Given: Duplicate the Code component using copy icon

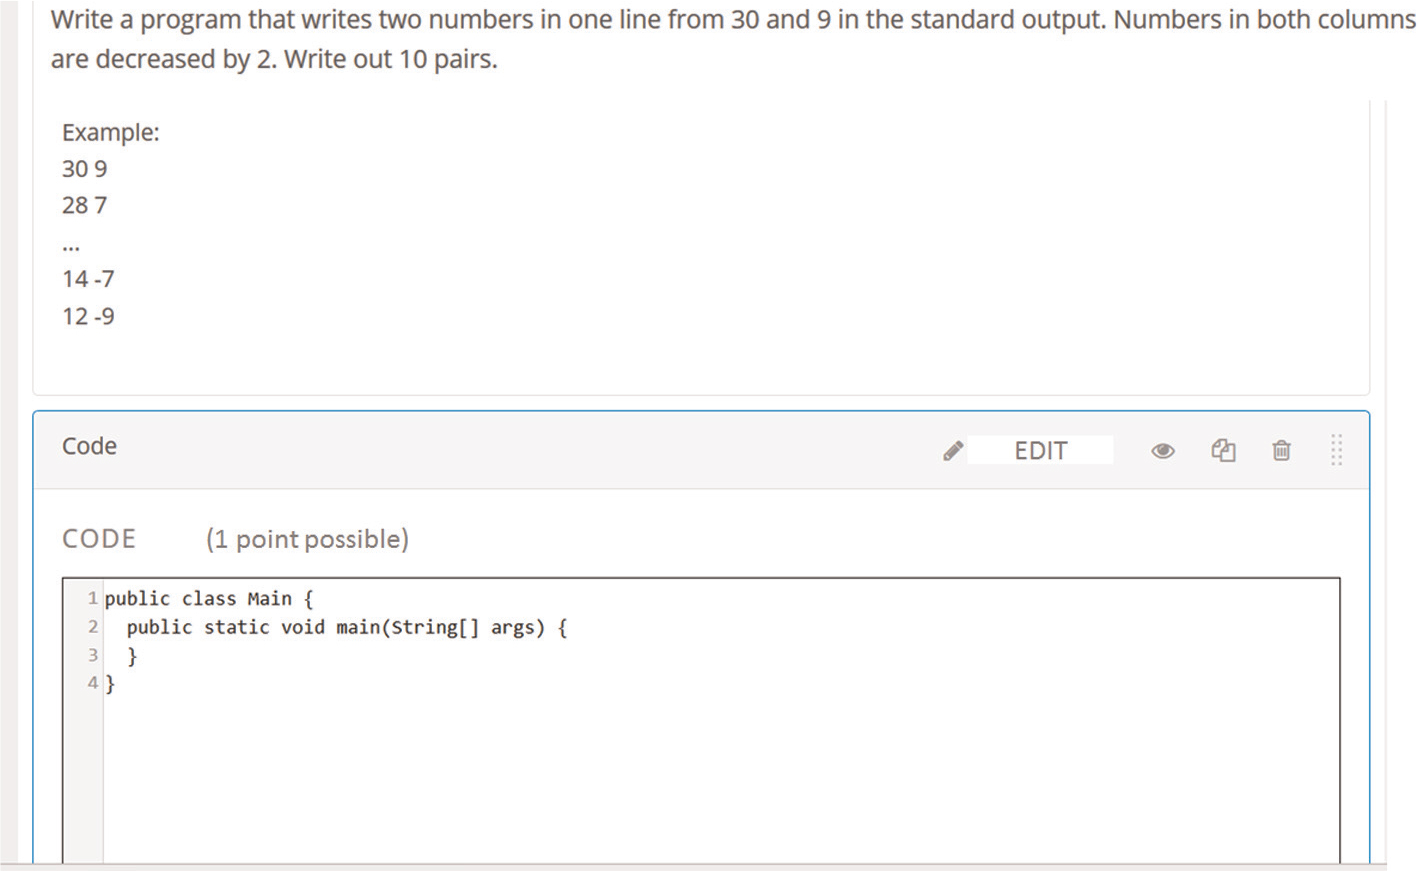Looking at the screenshot, I should click(x=1223, y=451).
